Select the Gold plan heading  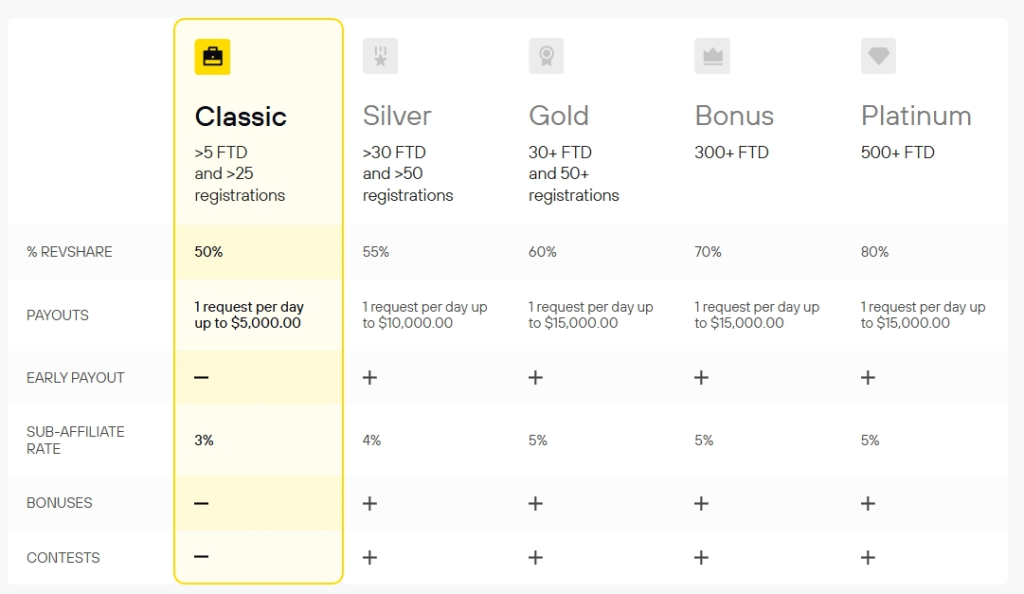coord(558,116)
